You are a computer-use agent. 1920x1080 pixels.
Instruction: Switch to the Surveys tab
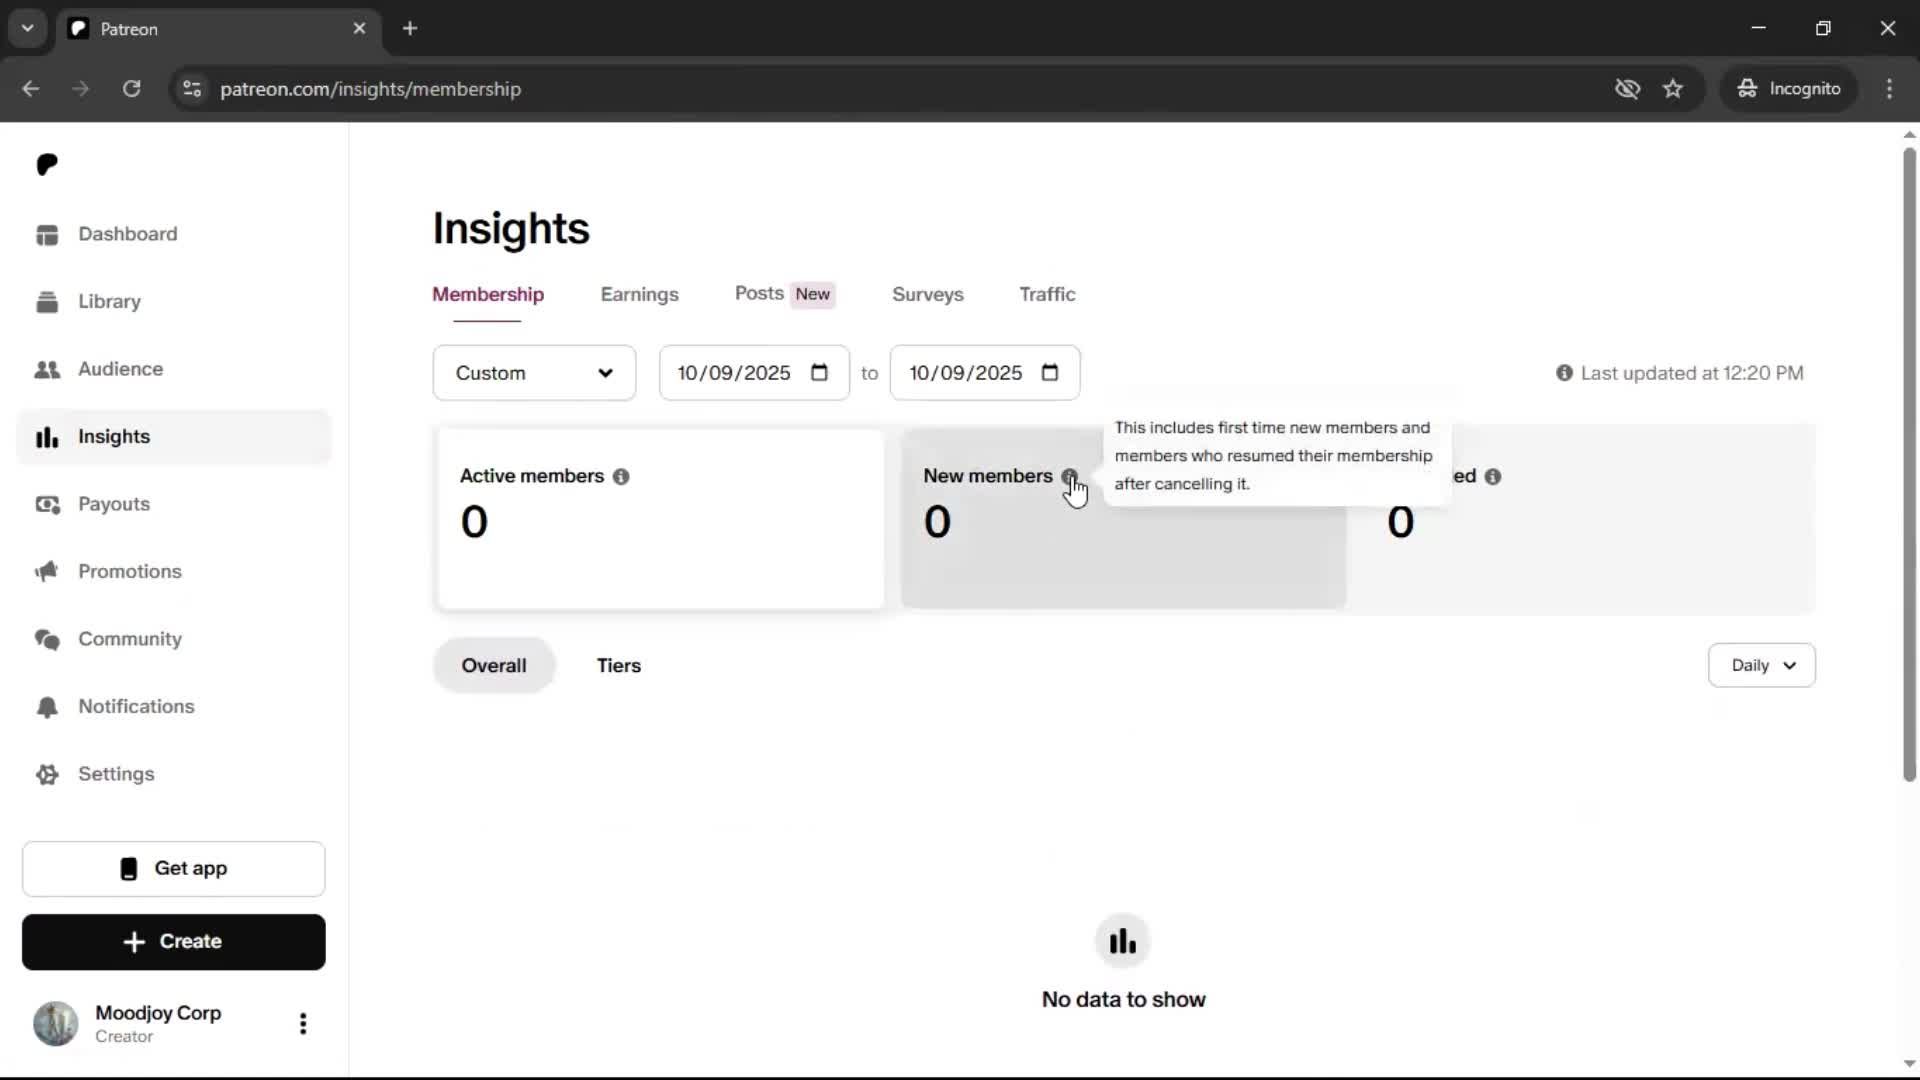click(x=928, y=295)
